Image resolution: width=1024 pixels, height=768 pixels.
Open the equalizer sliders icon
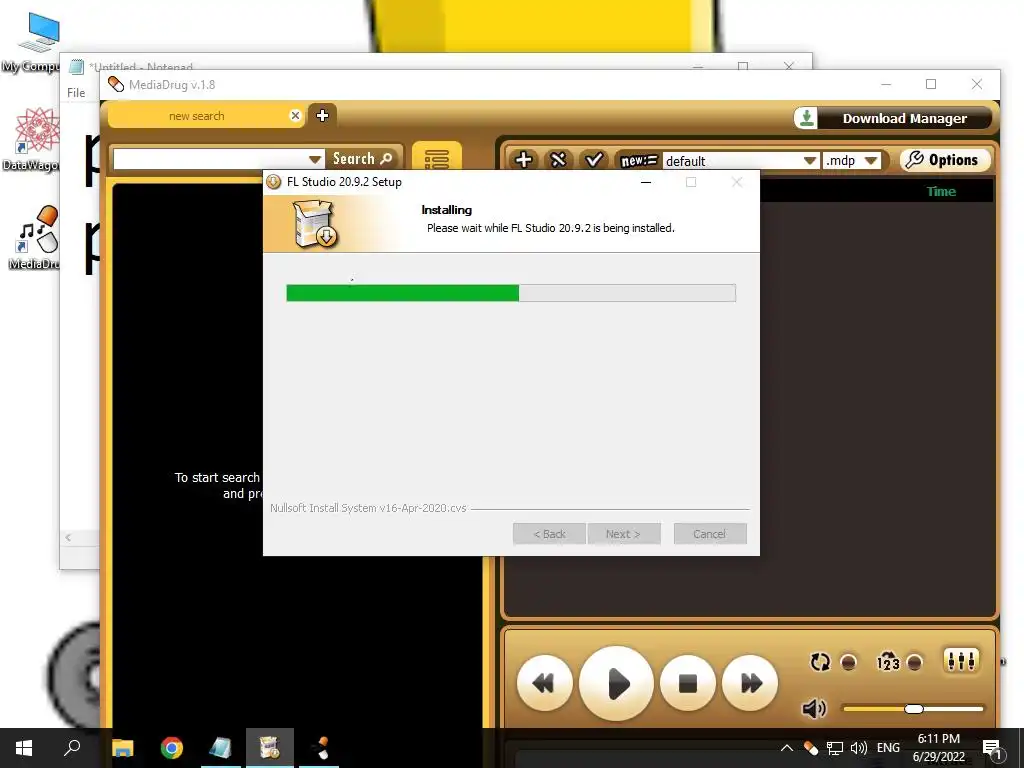pyautogui.click(x=961, y=661)
